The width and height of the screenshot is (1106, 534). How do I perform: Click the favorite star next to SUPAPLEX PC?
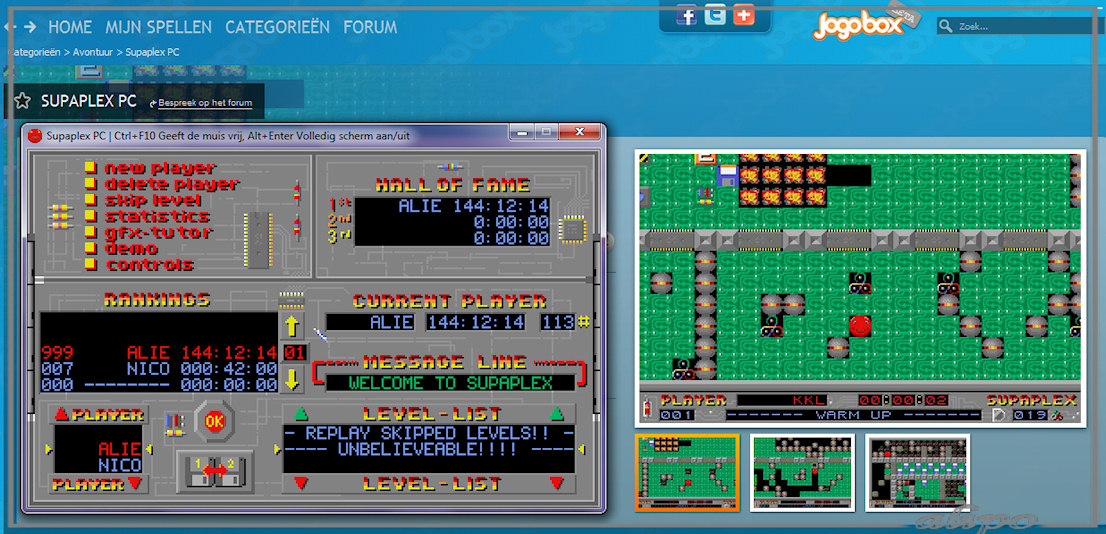click(x=23, y=102)
